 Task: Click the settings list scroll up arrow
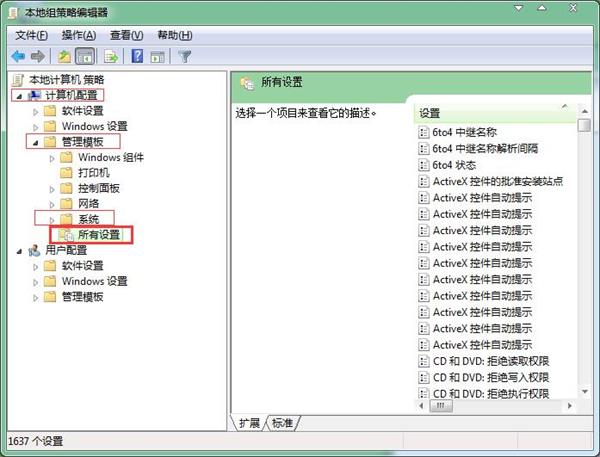click(584, 111)
